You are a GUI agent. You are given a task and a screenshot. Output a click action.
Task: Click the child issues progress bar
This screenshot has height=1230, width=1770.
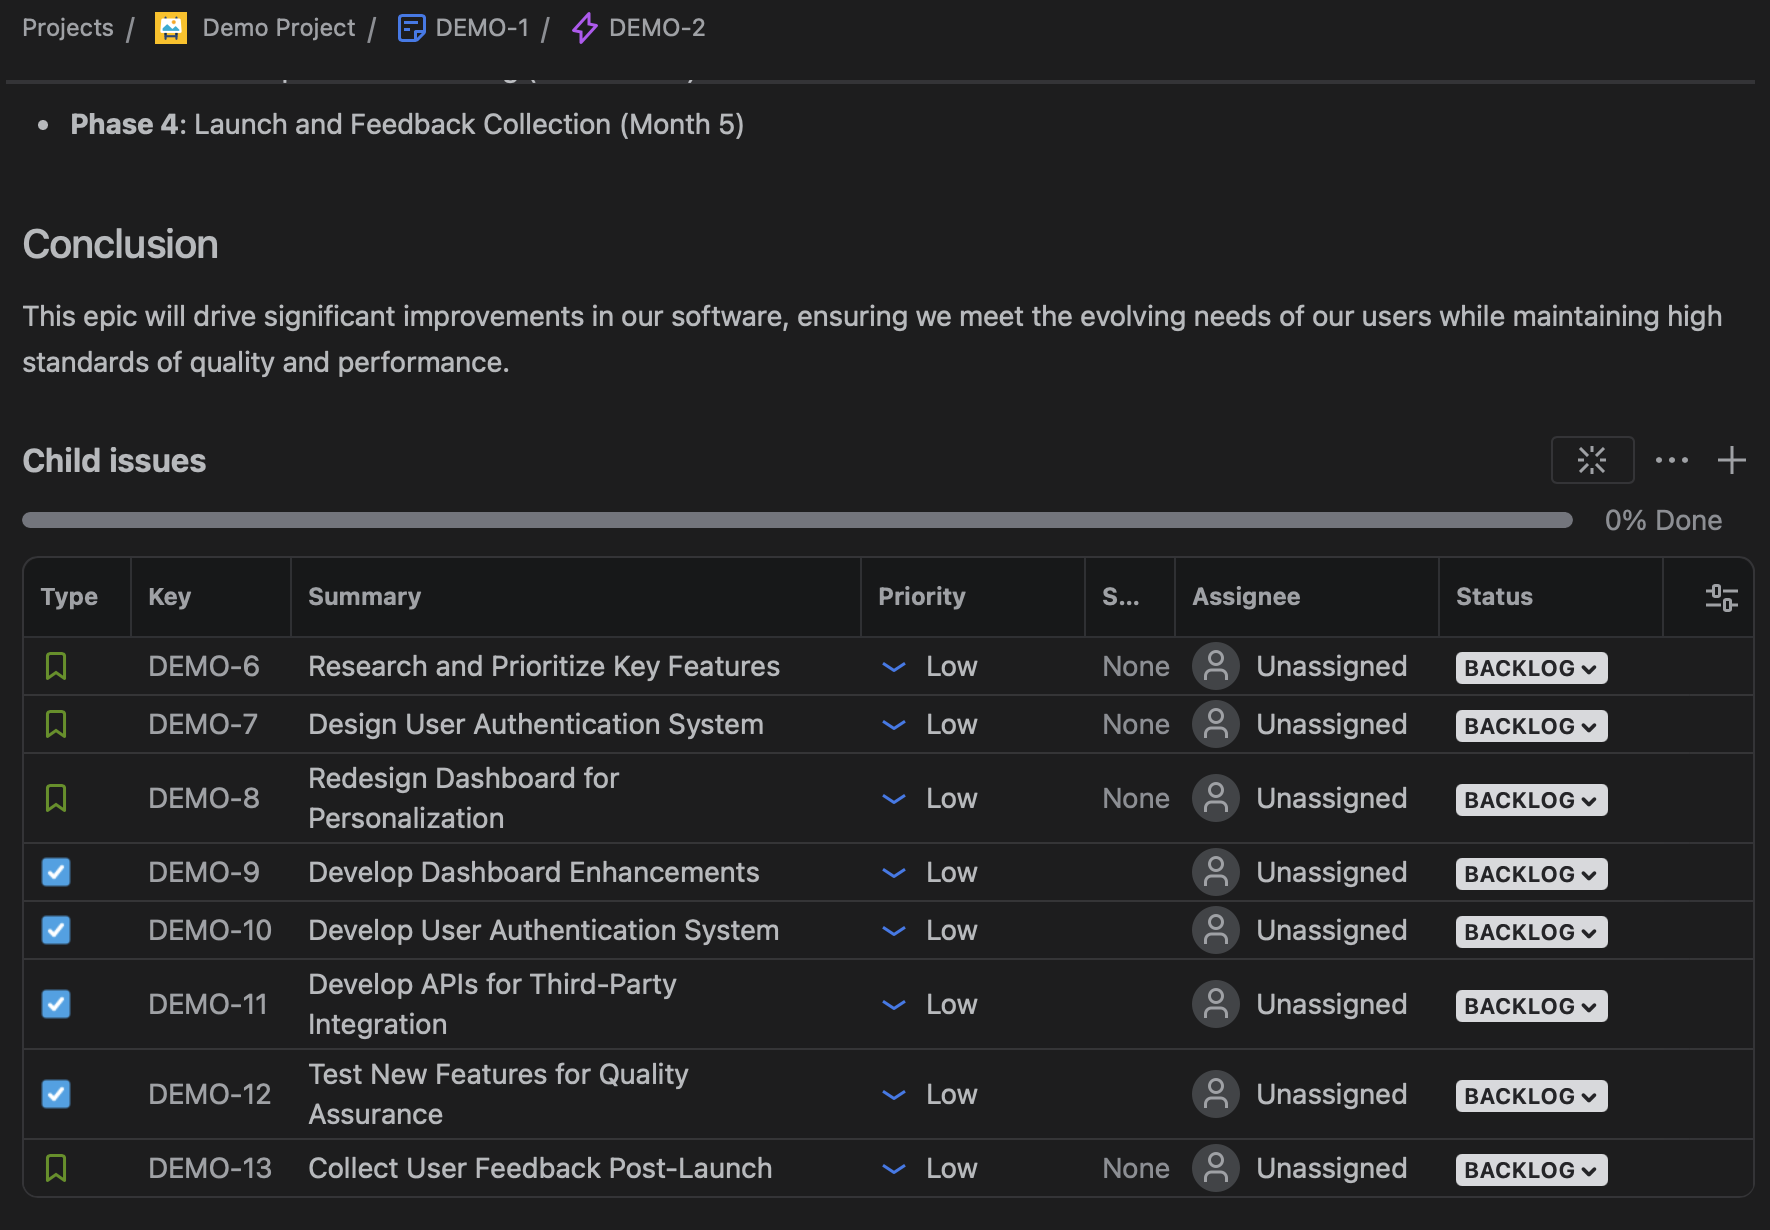click(x=797, y=520)
